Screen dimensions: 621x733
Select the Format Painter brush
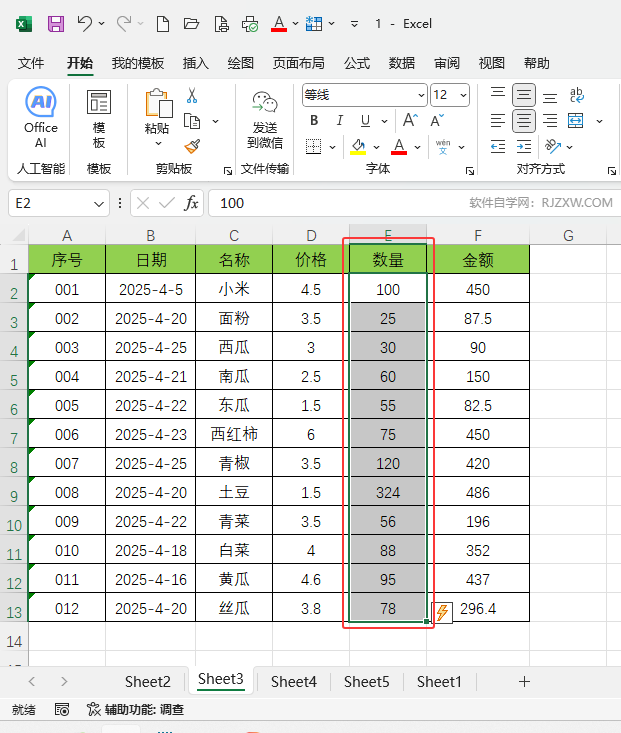tap(192, 147)
